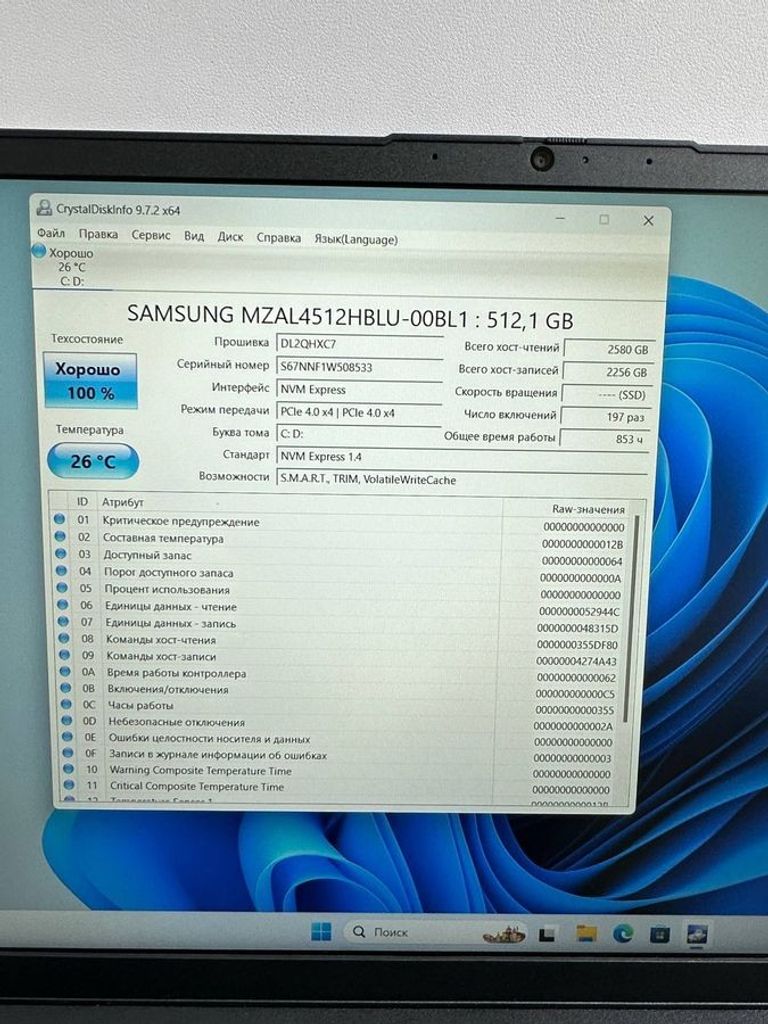Open the Правка menu
Viewport: 768px width, 1024px height.
(98, 234)
